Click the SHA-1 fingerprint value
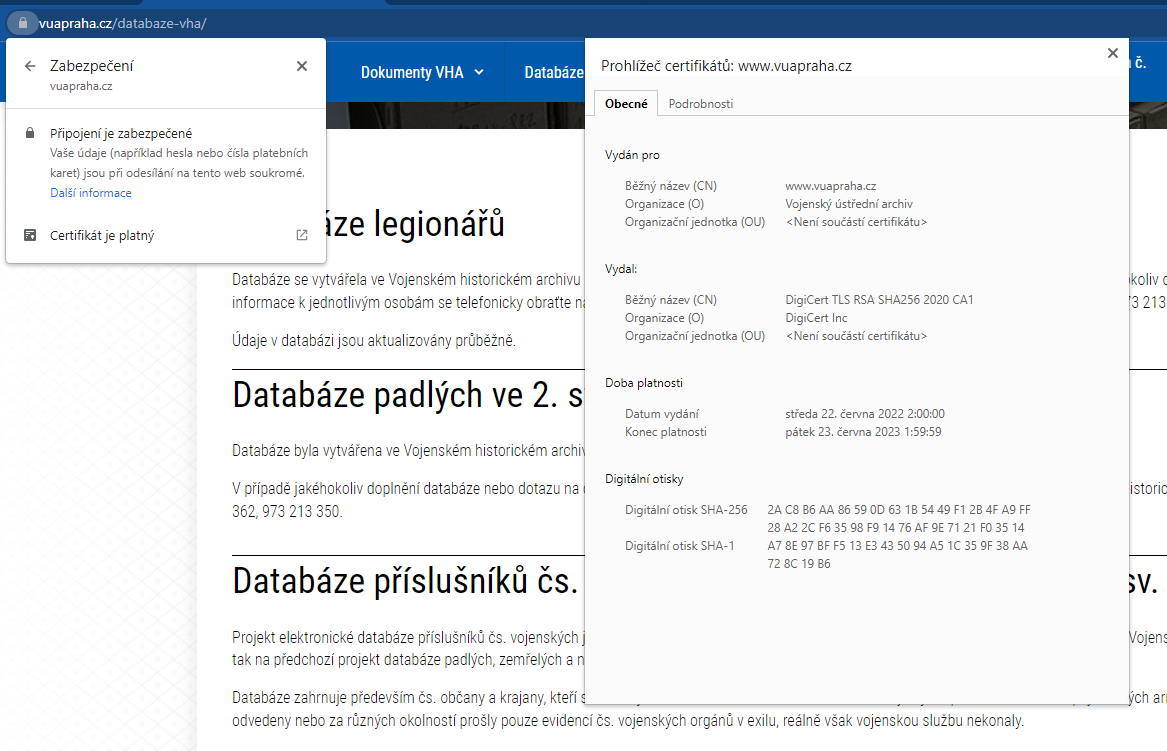The width and height of the screenshot is (1167, 751). click(897, 554)
